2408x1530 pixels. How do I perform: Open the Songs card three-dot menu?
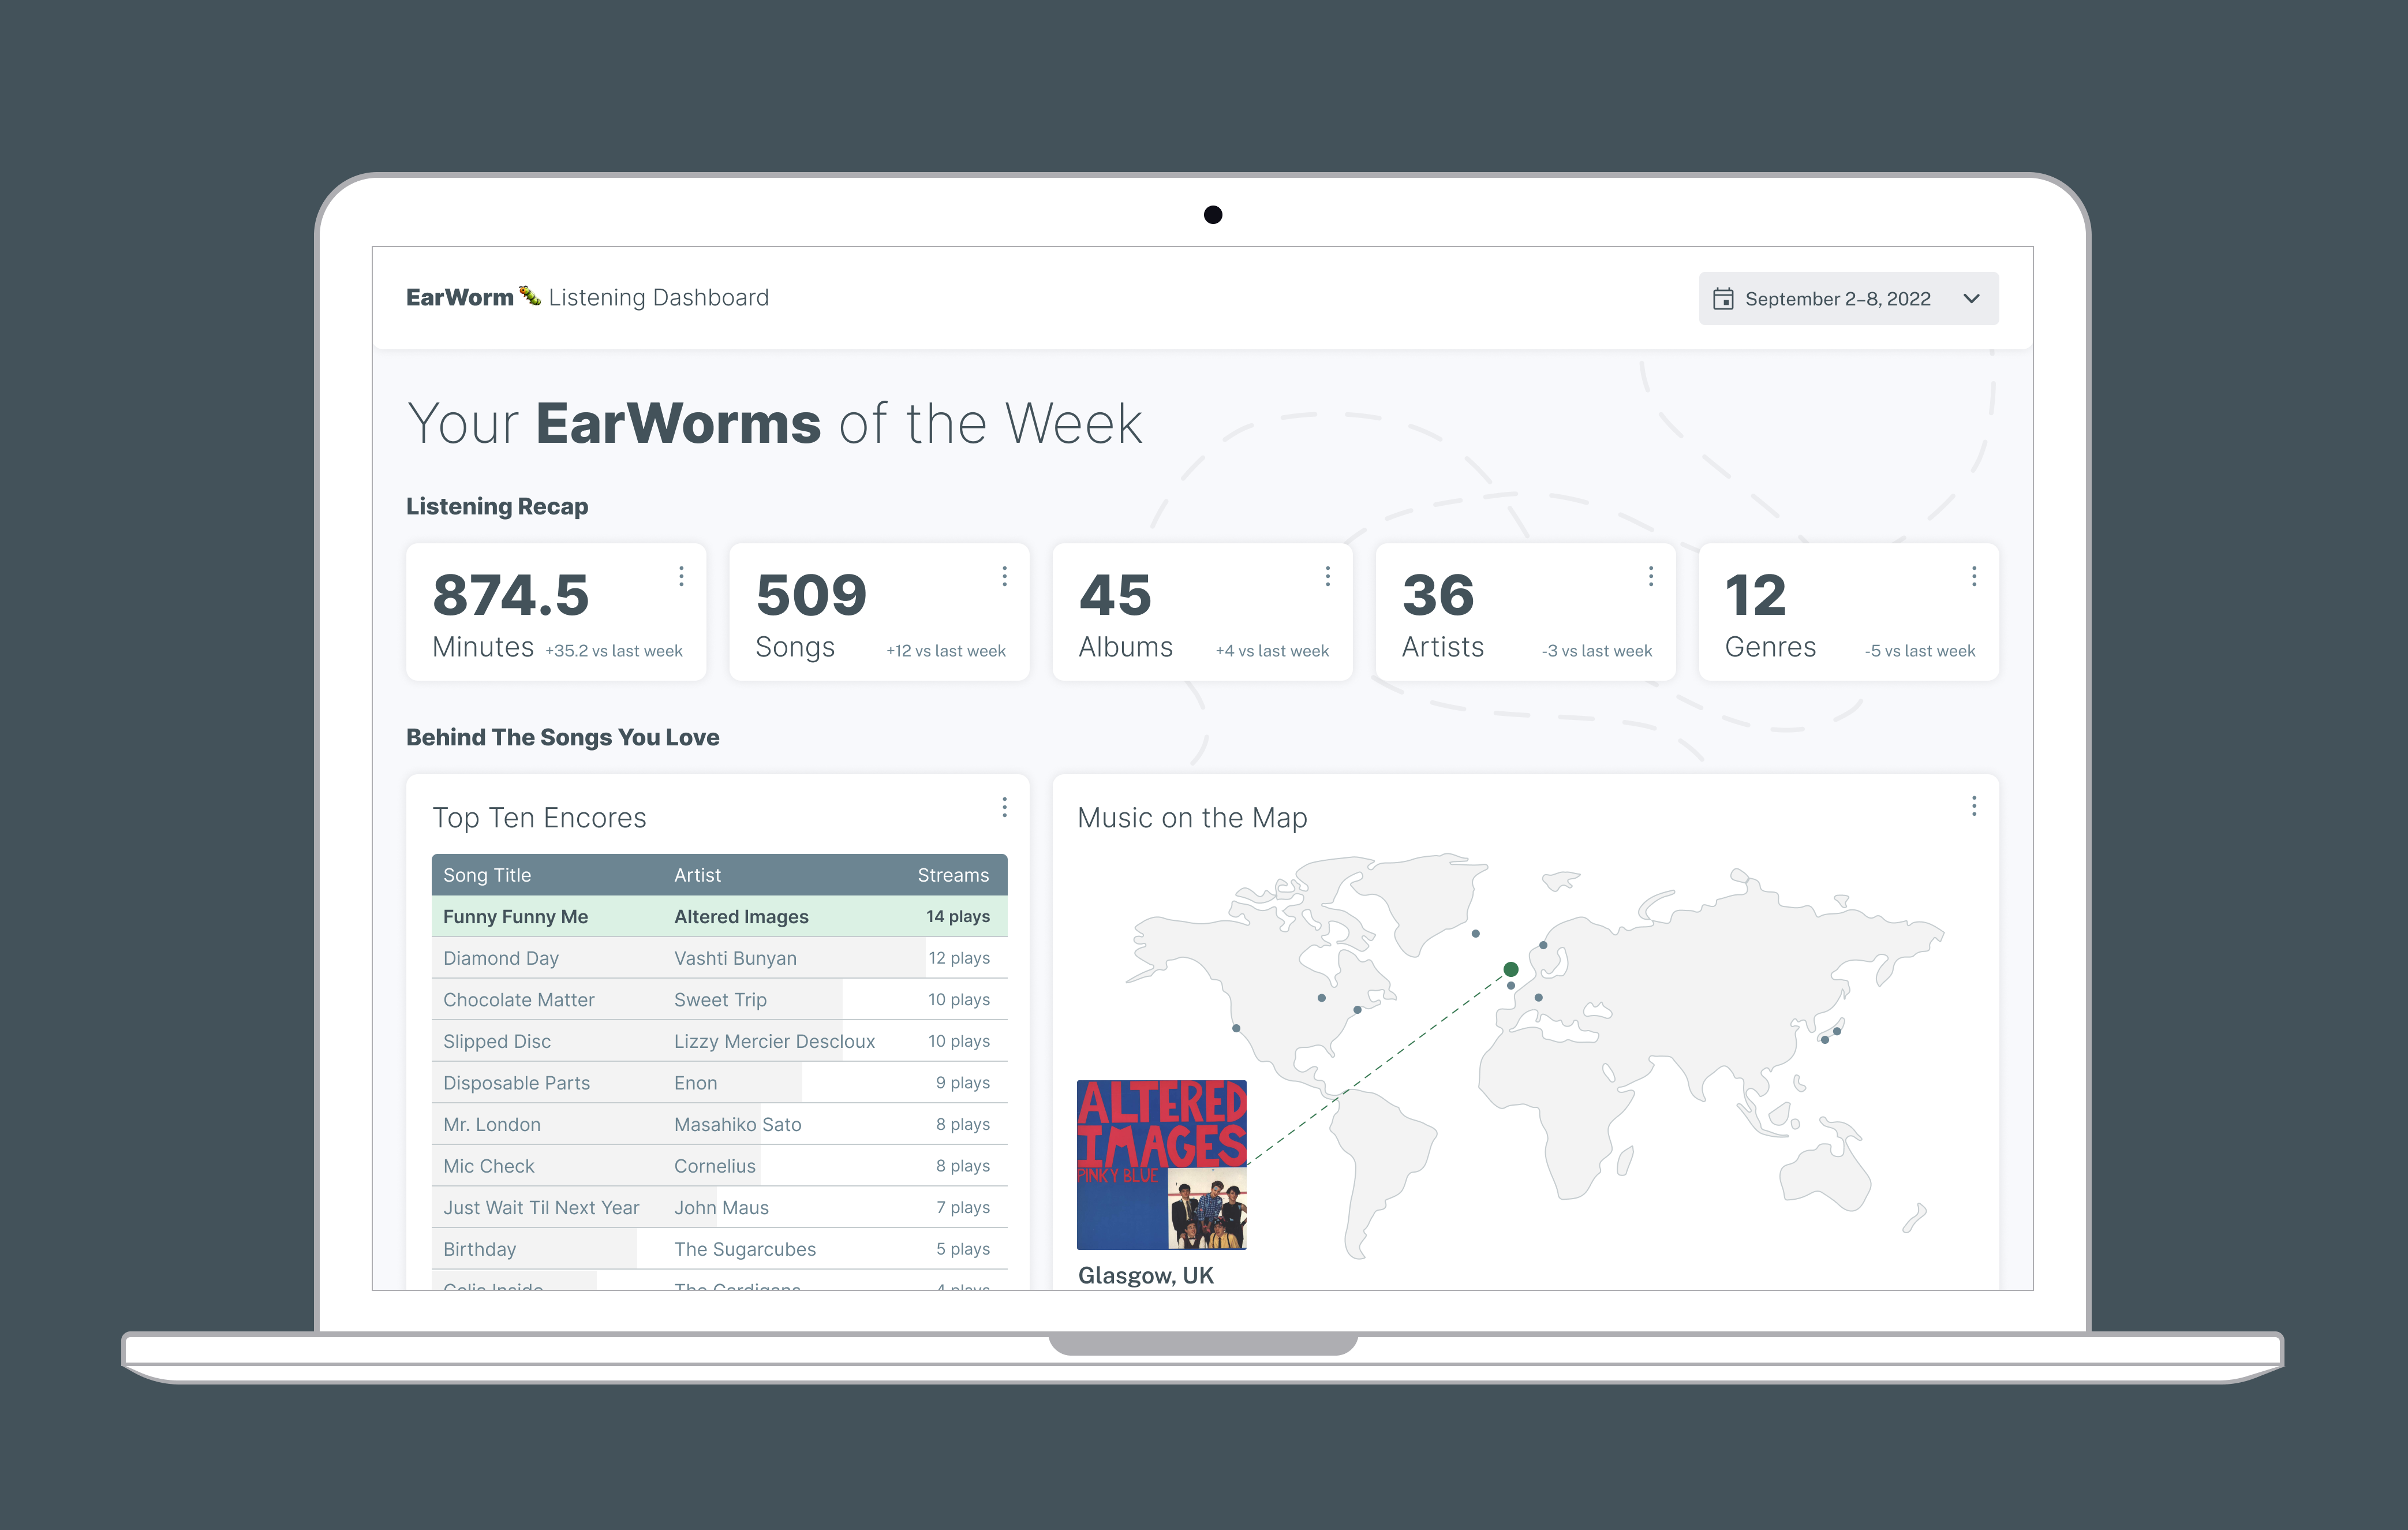click(x=1004, y=576)
